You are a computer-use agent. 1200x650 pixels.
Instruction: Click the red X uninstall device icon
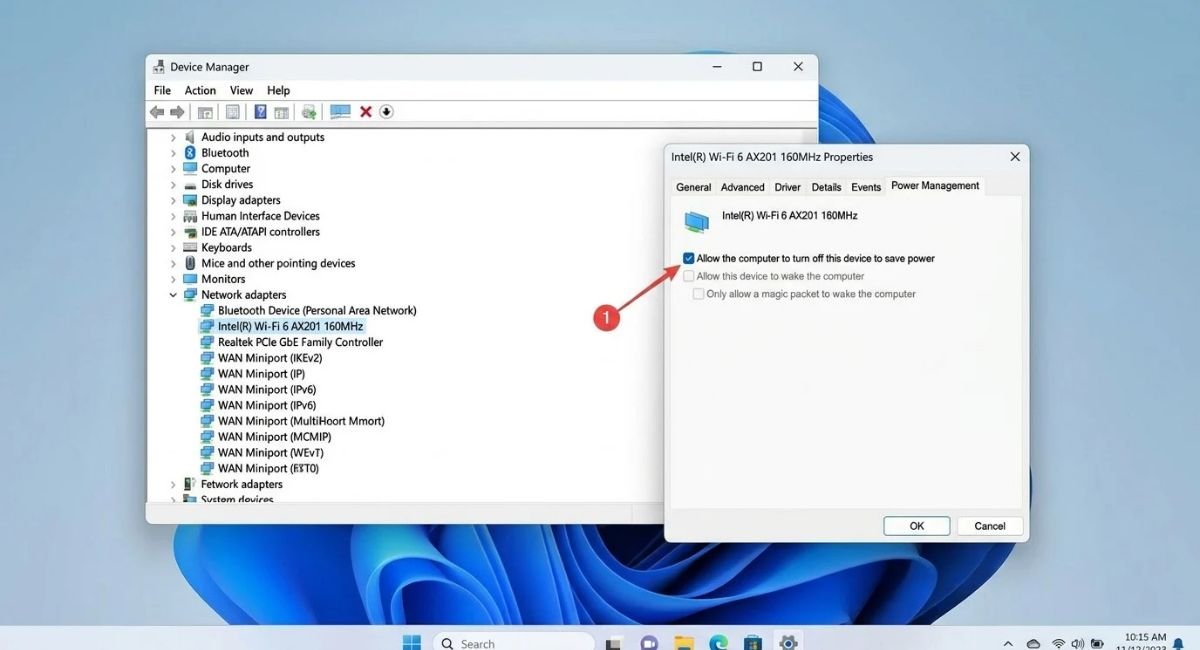click(366, 112)
